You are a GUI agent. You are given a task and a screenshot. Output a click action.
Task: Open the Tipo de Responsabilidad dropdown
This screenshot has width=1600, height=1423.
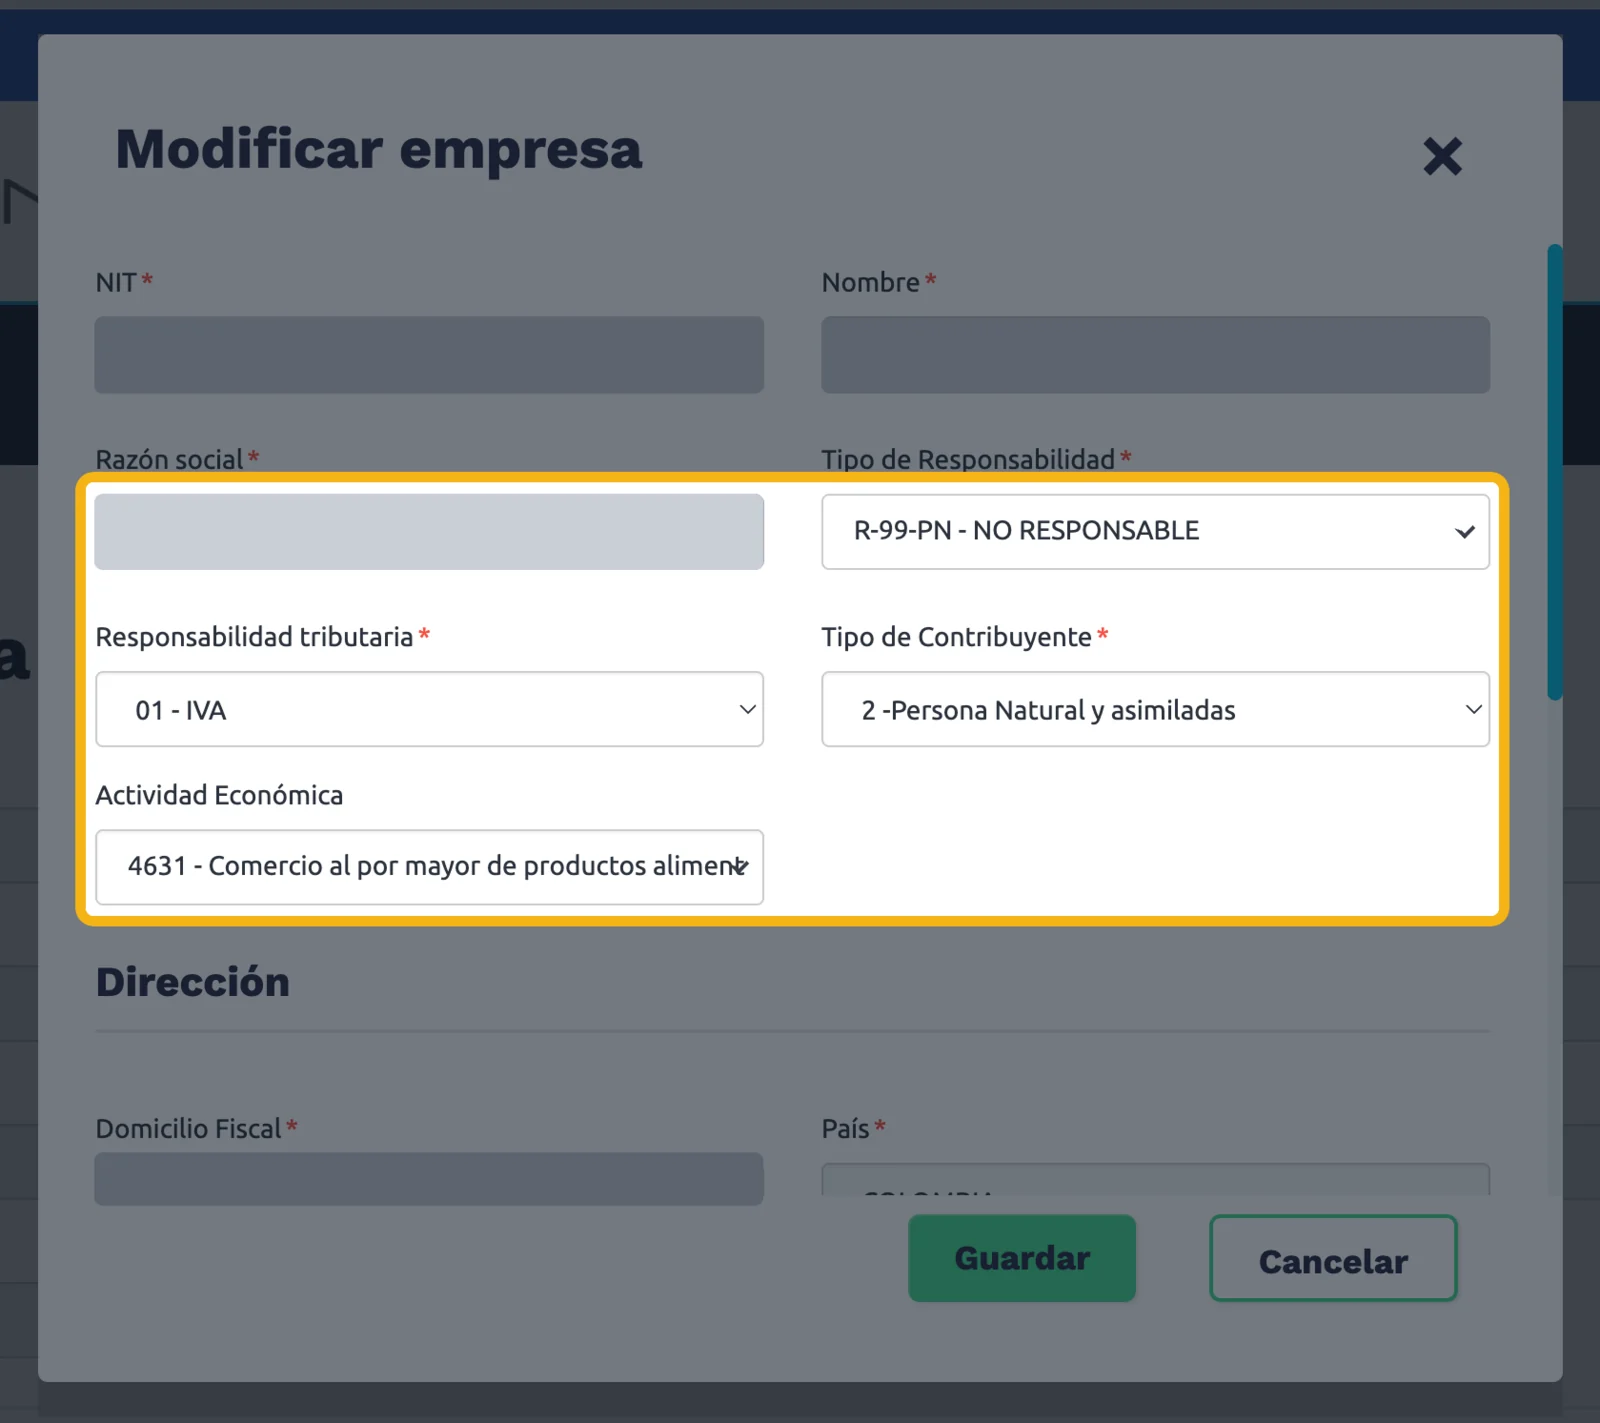1155,532
